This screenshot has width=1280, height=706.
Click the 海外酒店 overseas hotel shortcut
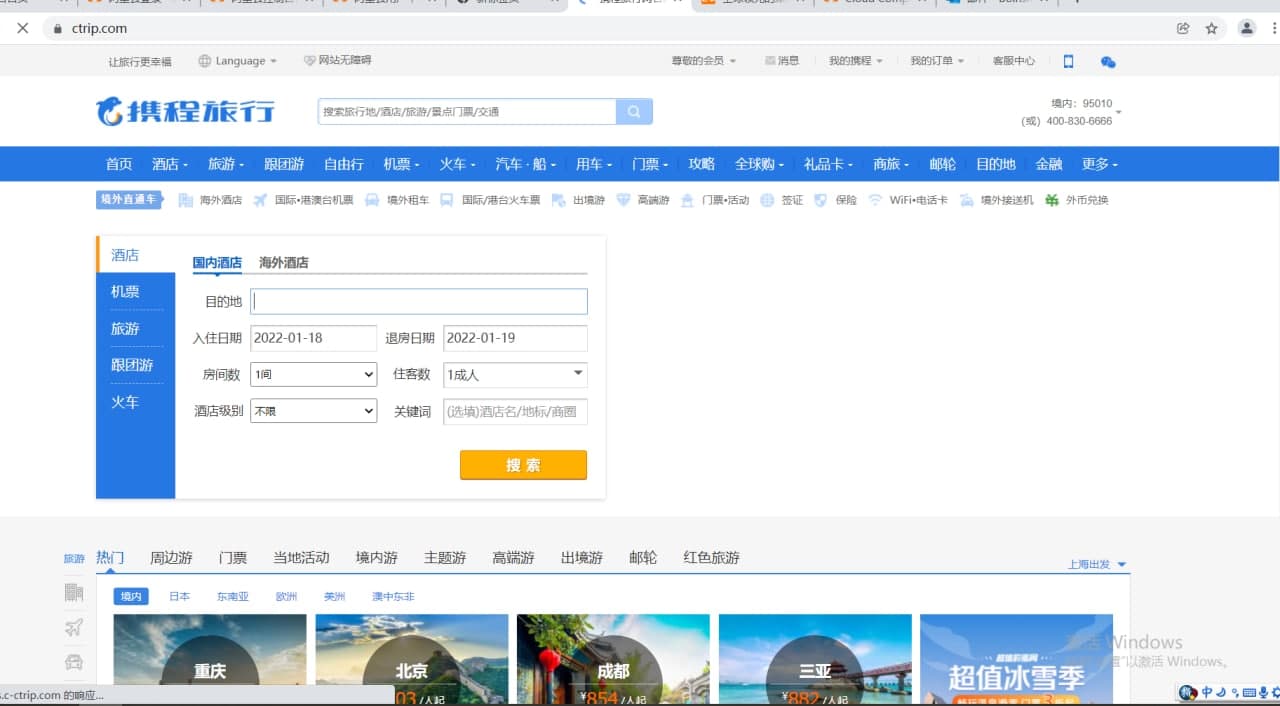pos(211,200)
